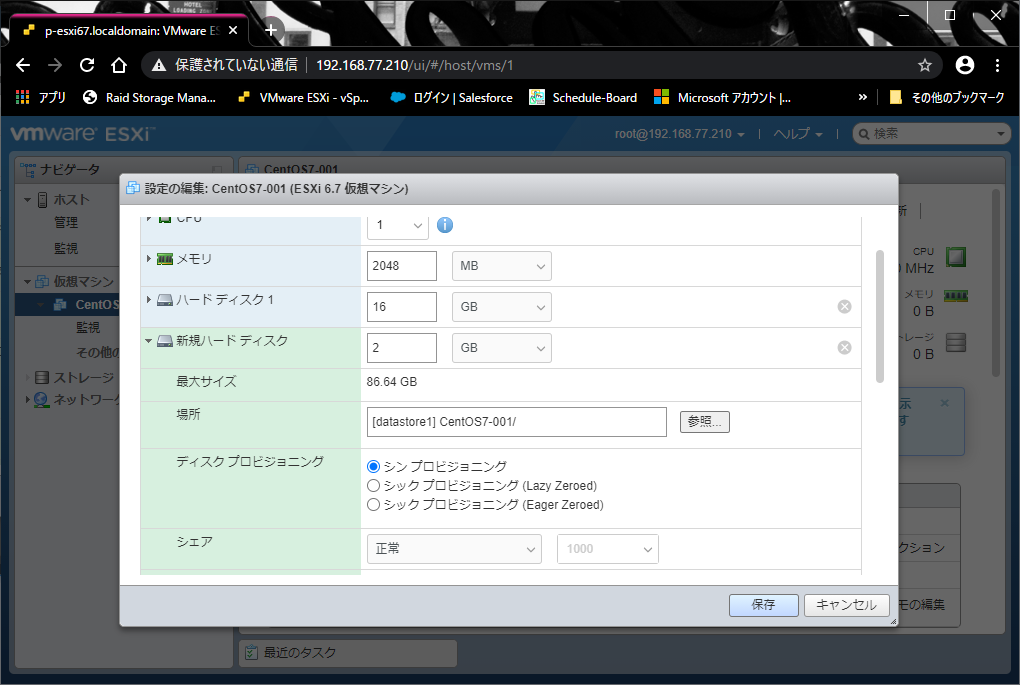
Task: Open the Help (ヘルプ) menu
Action: 798,134
